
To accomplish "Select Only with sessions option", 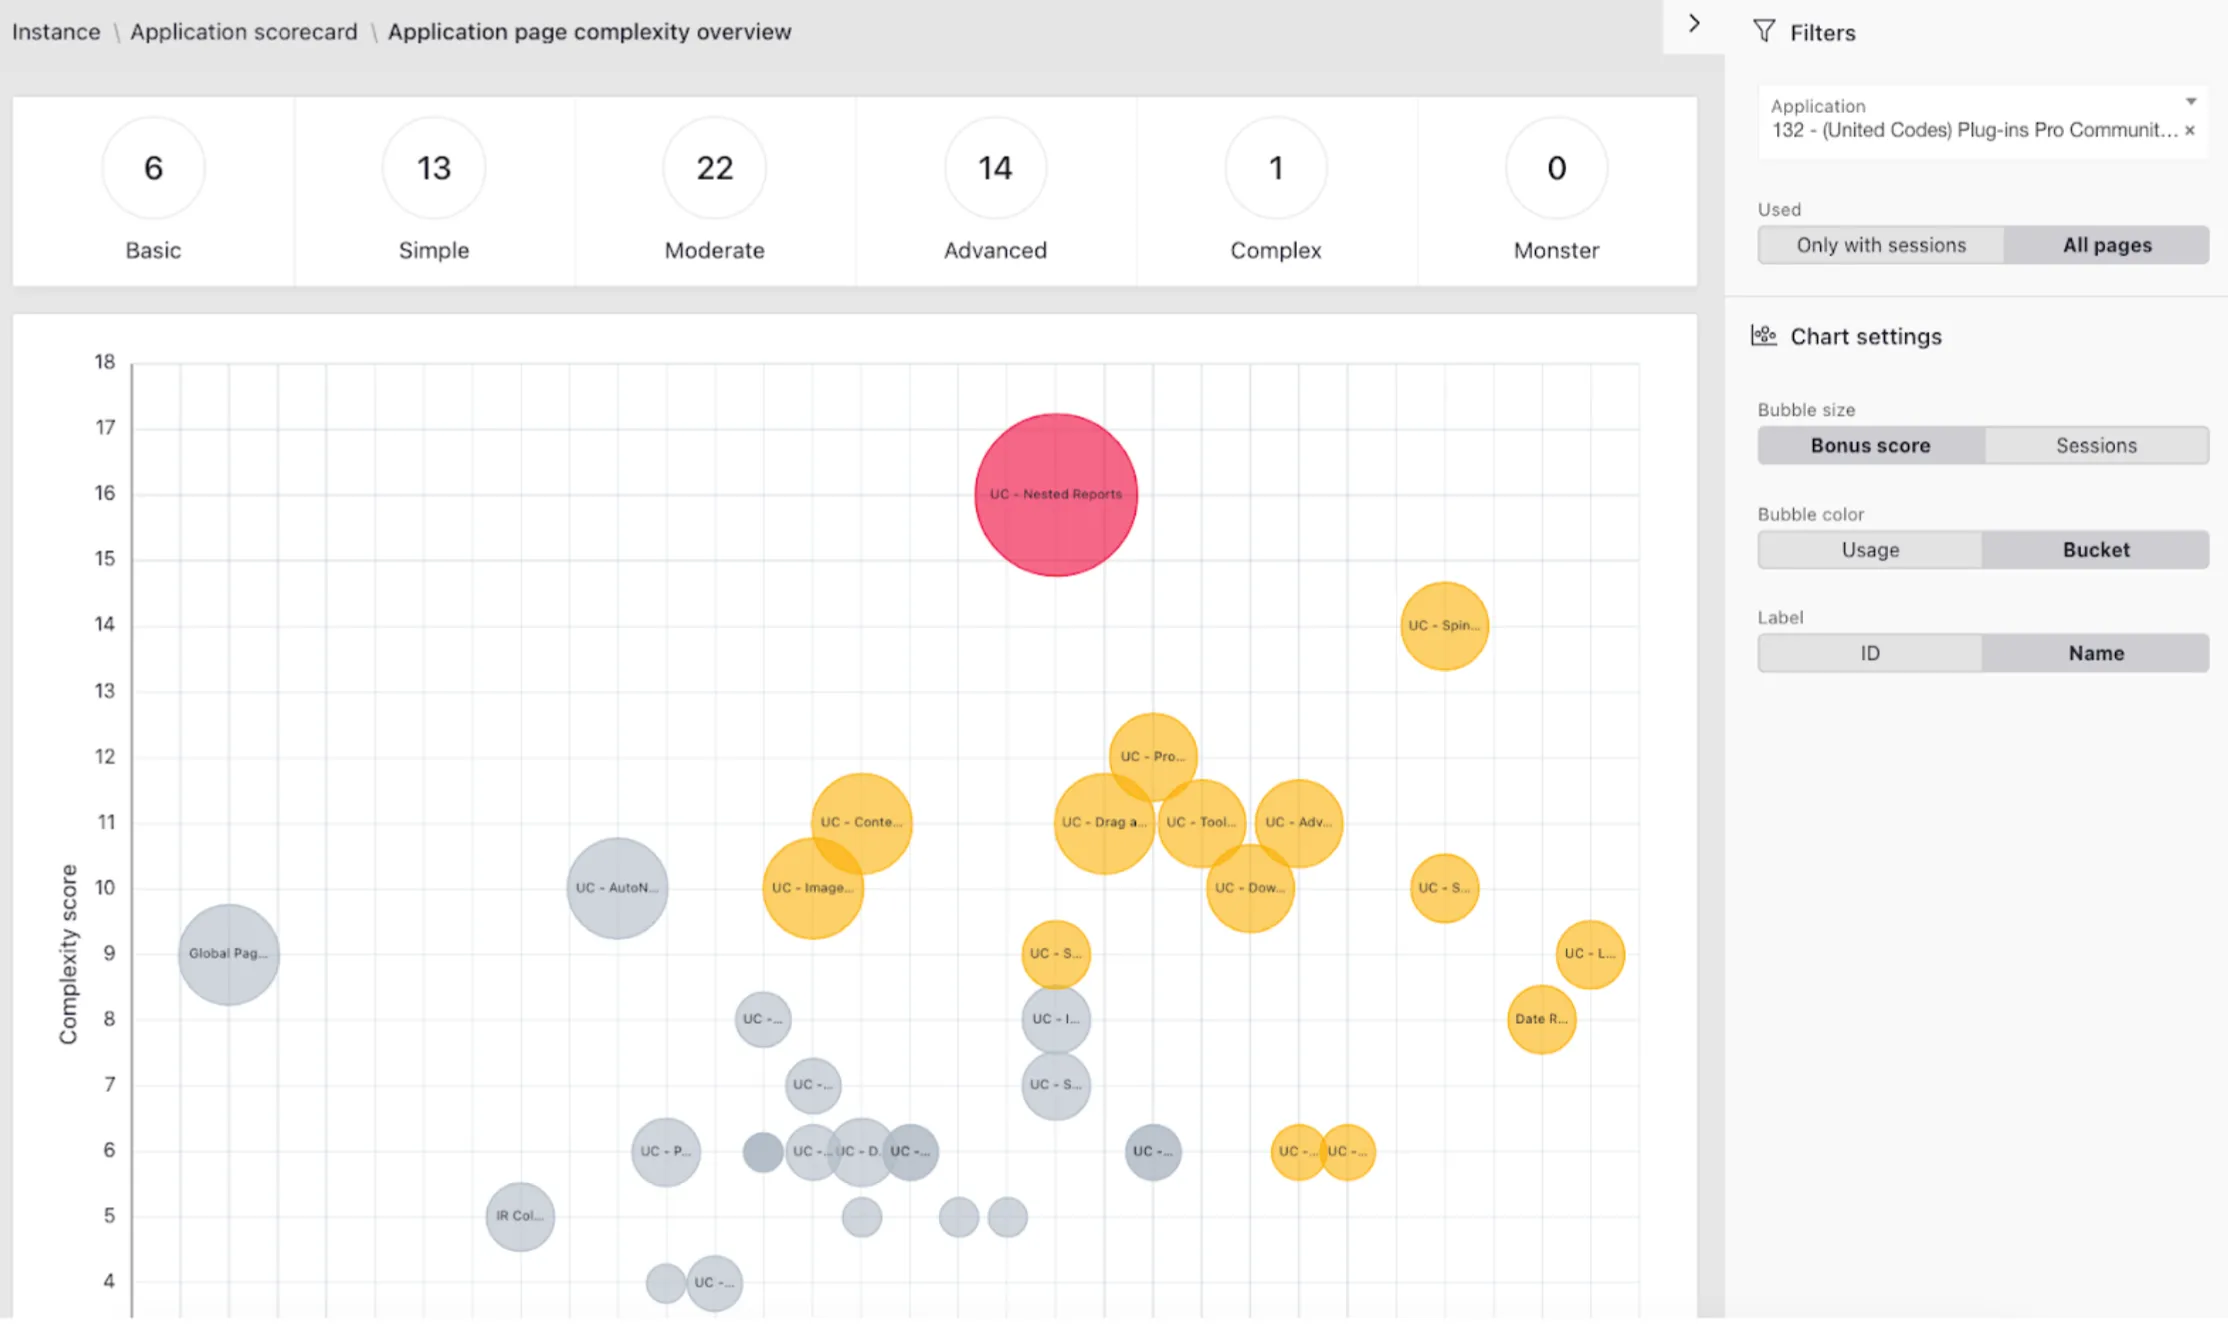I will coord(1880,245).
